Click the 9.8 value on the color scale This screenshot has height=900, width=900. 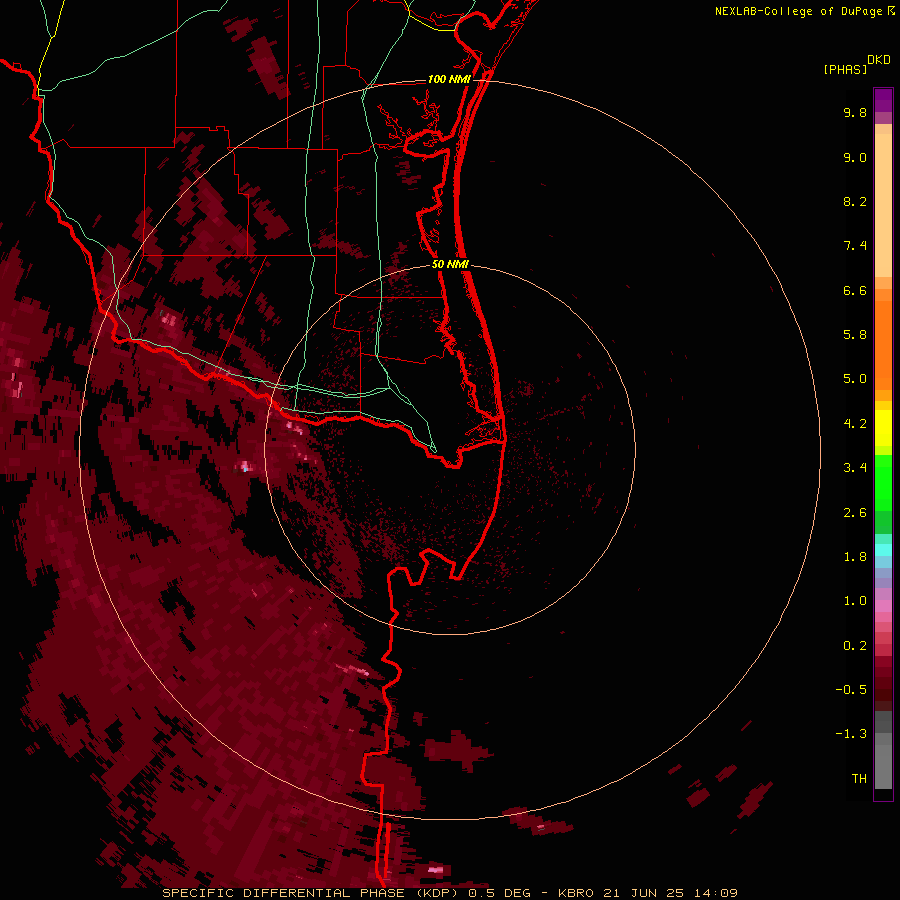point(855,112)
